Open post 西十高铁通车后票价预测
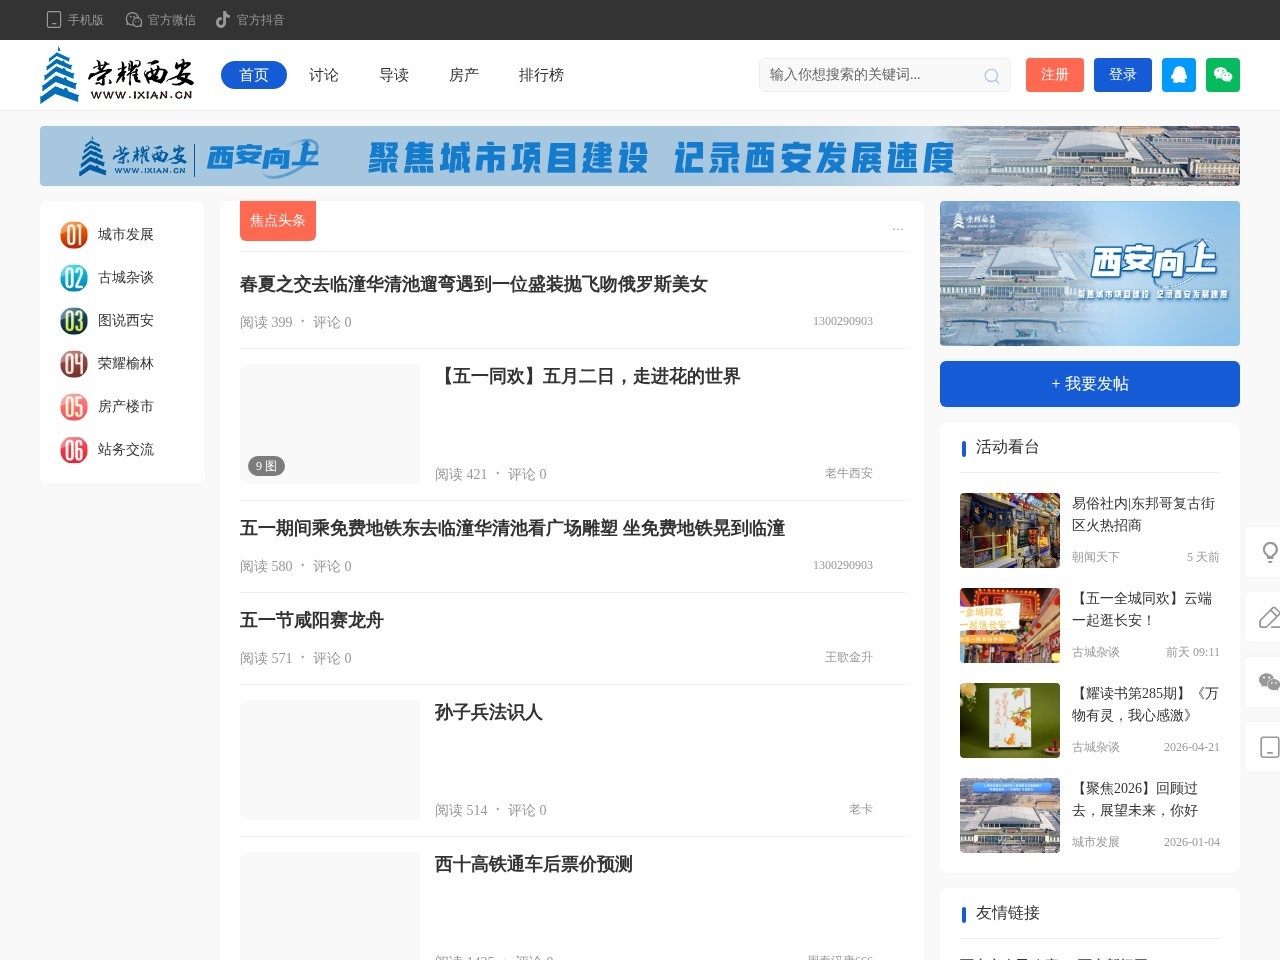The image size is (1280, 960). coord(534,865)
